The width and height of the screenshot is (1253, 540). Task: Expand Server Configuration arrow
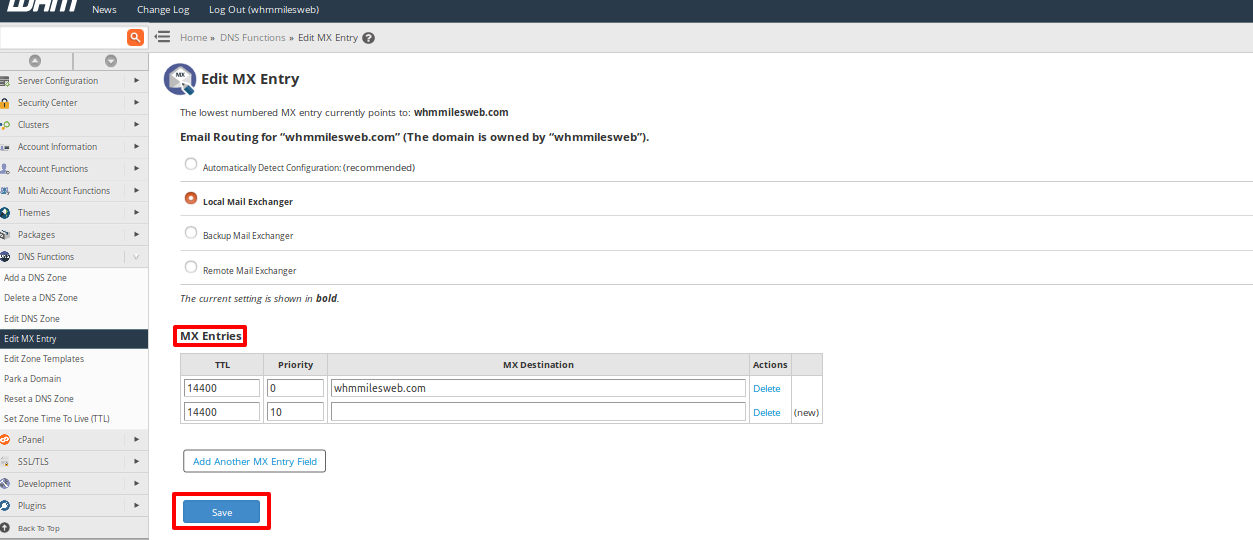[136, 81]
